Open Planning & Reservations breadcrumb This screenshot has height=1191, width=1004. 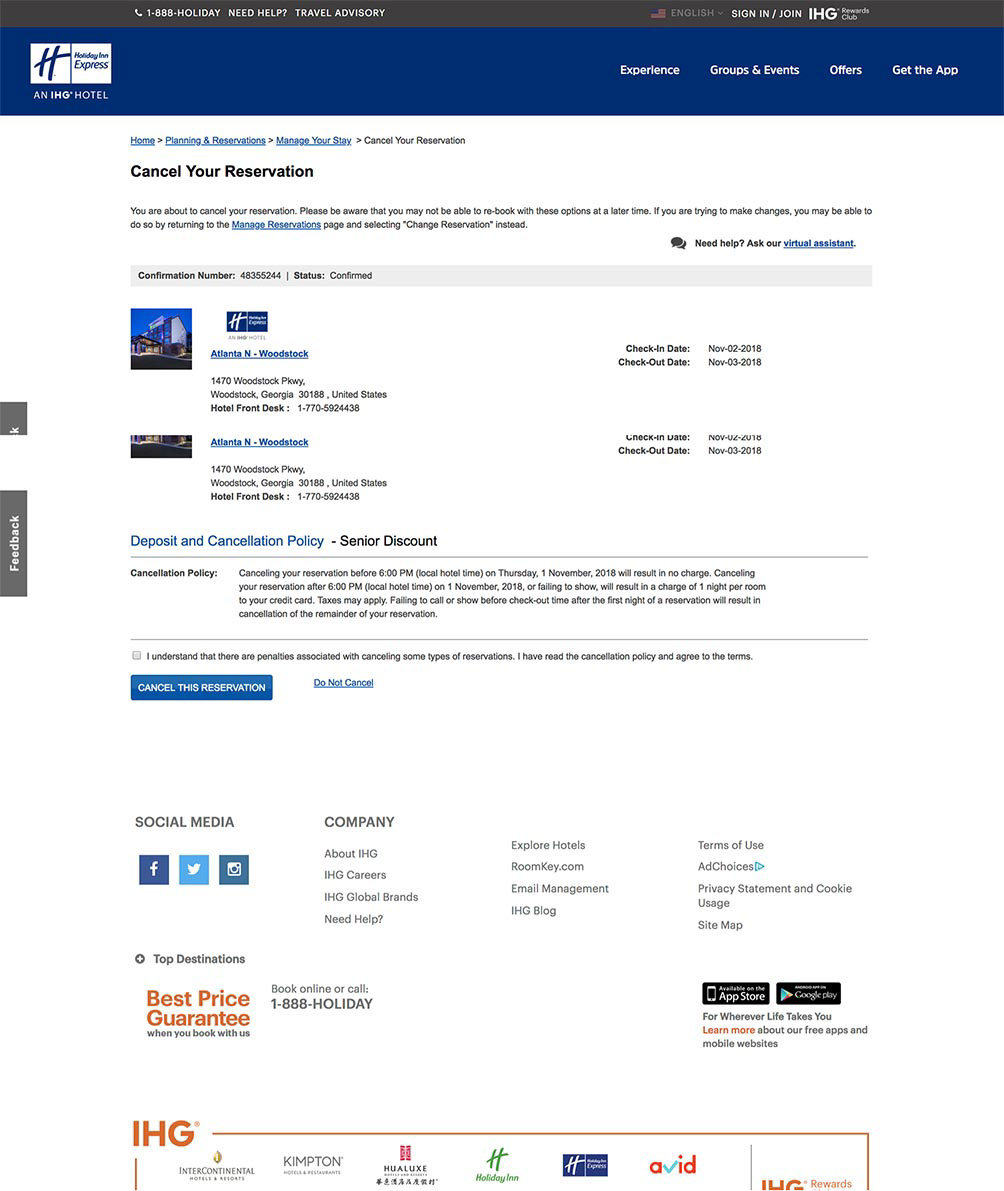point(215,141)
